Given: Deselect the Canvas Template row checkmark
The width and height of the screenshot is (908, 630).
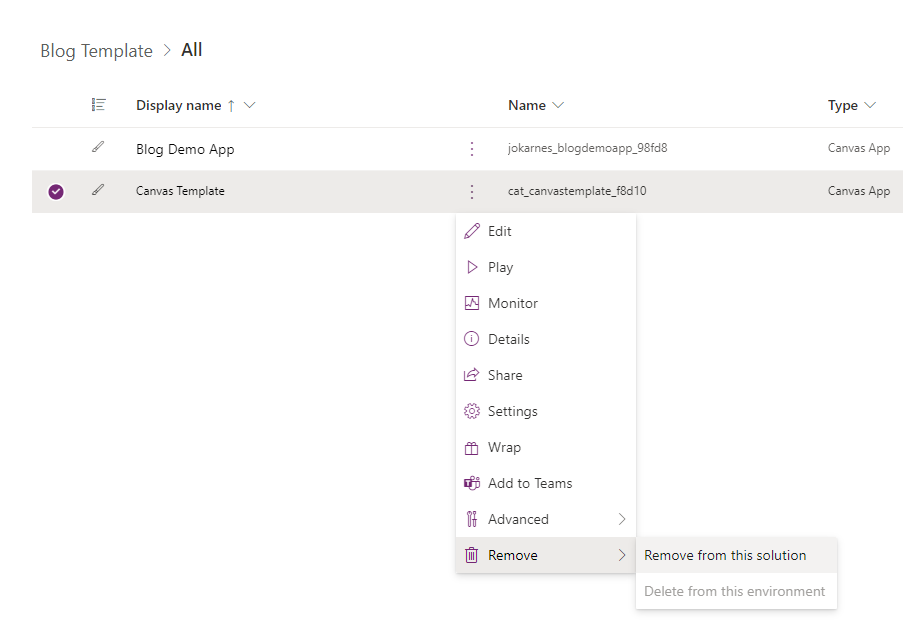Looking at the screenshot, I should [x=56, y=191].
